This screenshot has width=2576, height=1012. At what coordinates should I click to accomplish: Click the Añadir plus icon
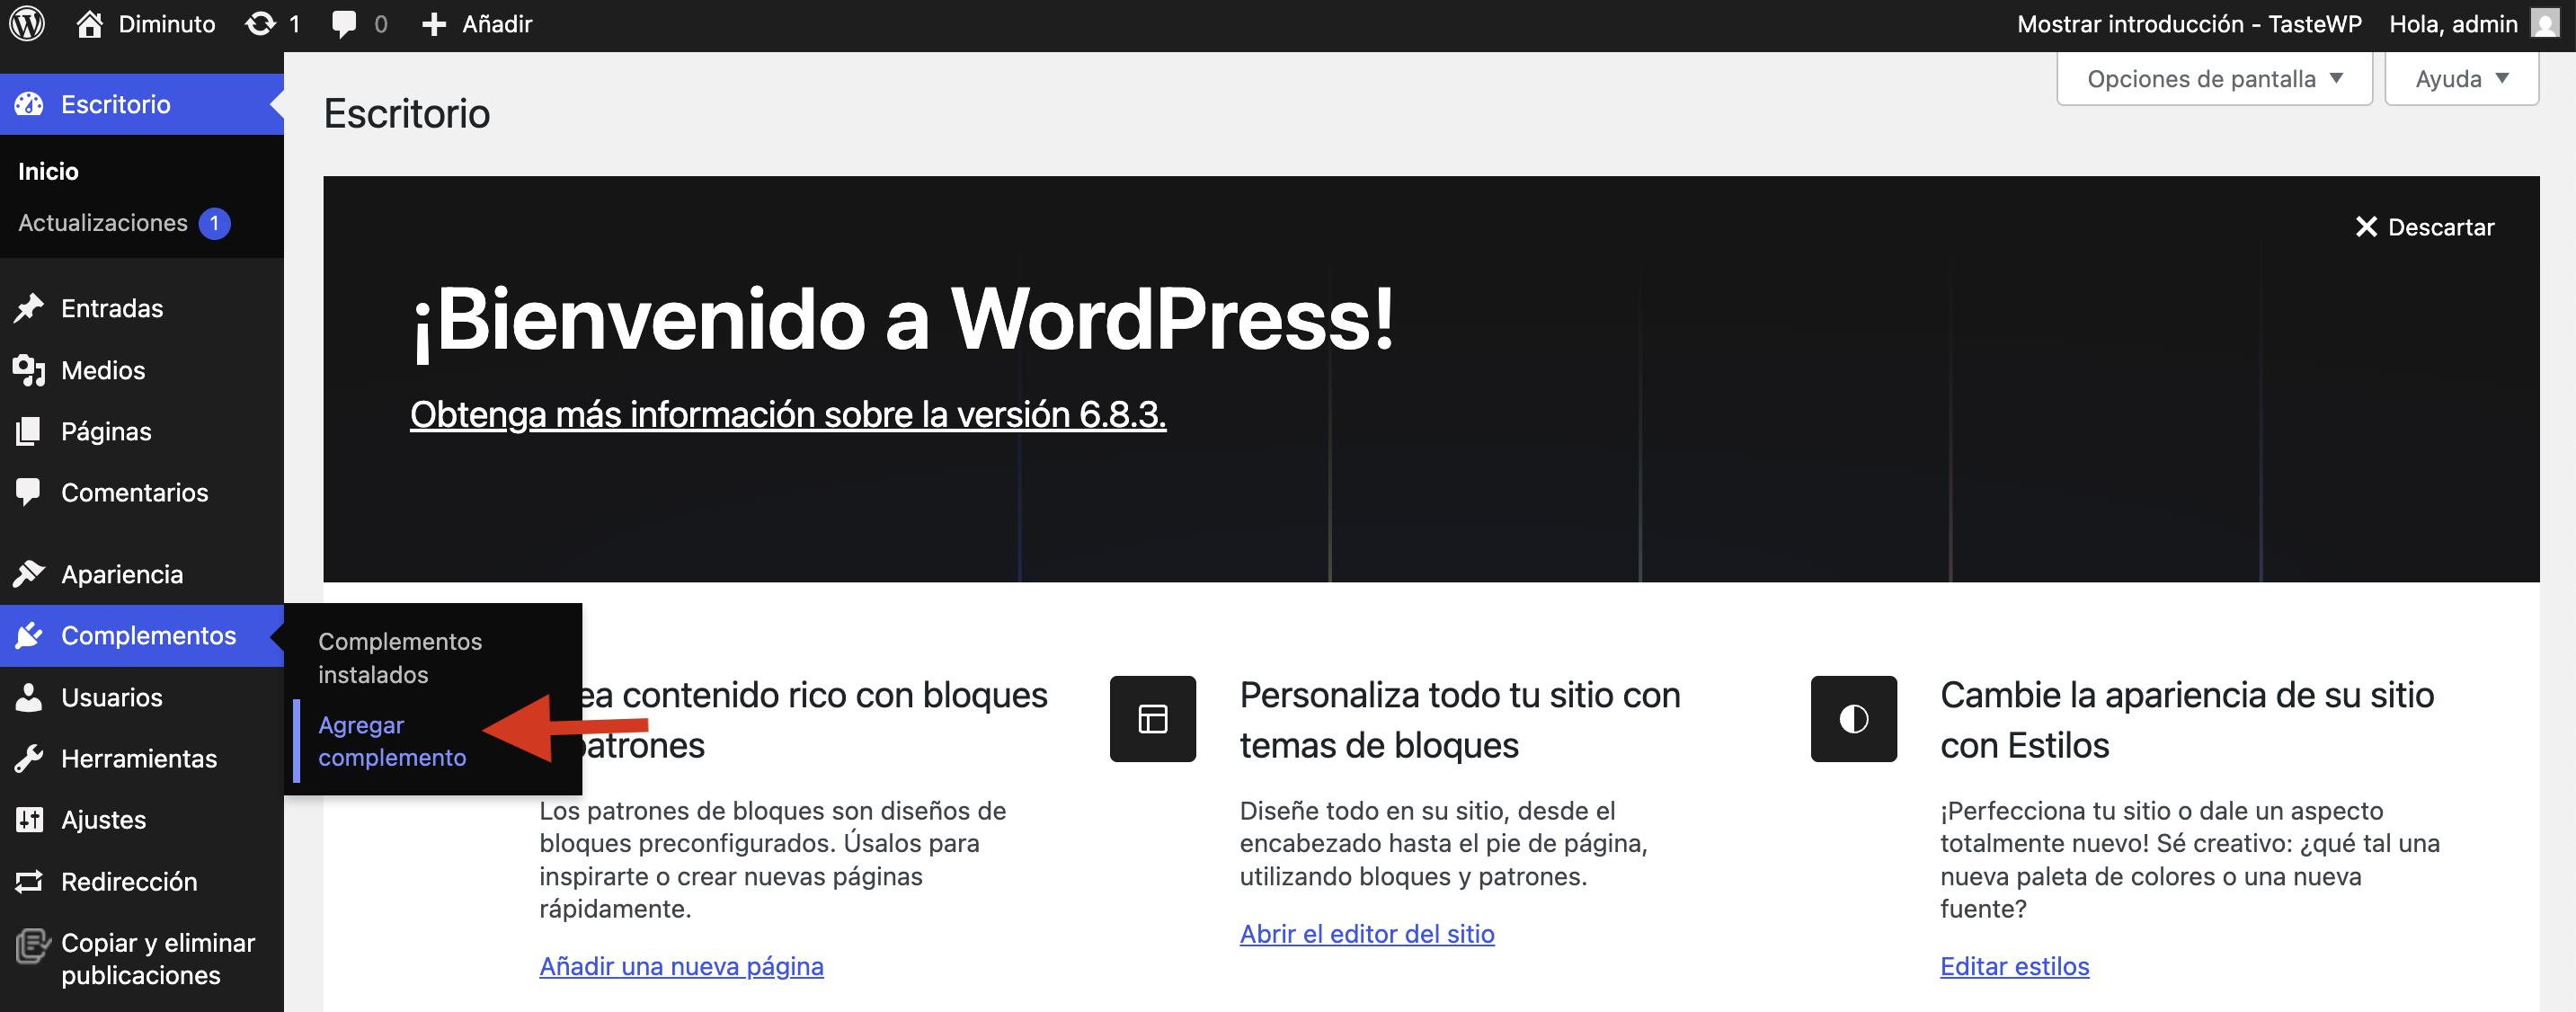tap(433, 24)
